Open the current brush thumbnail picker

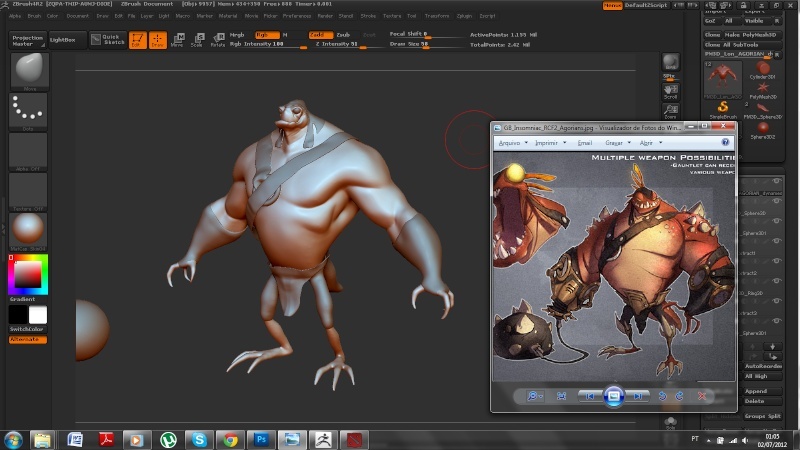29,70
